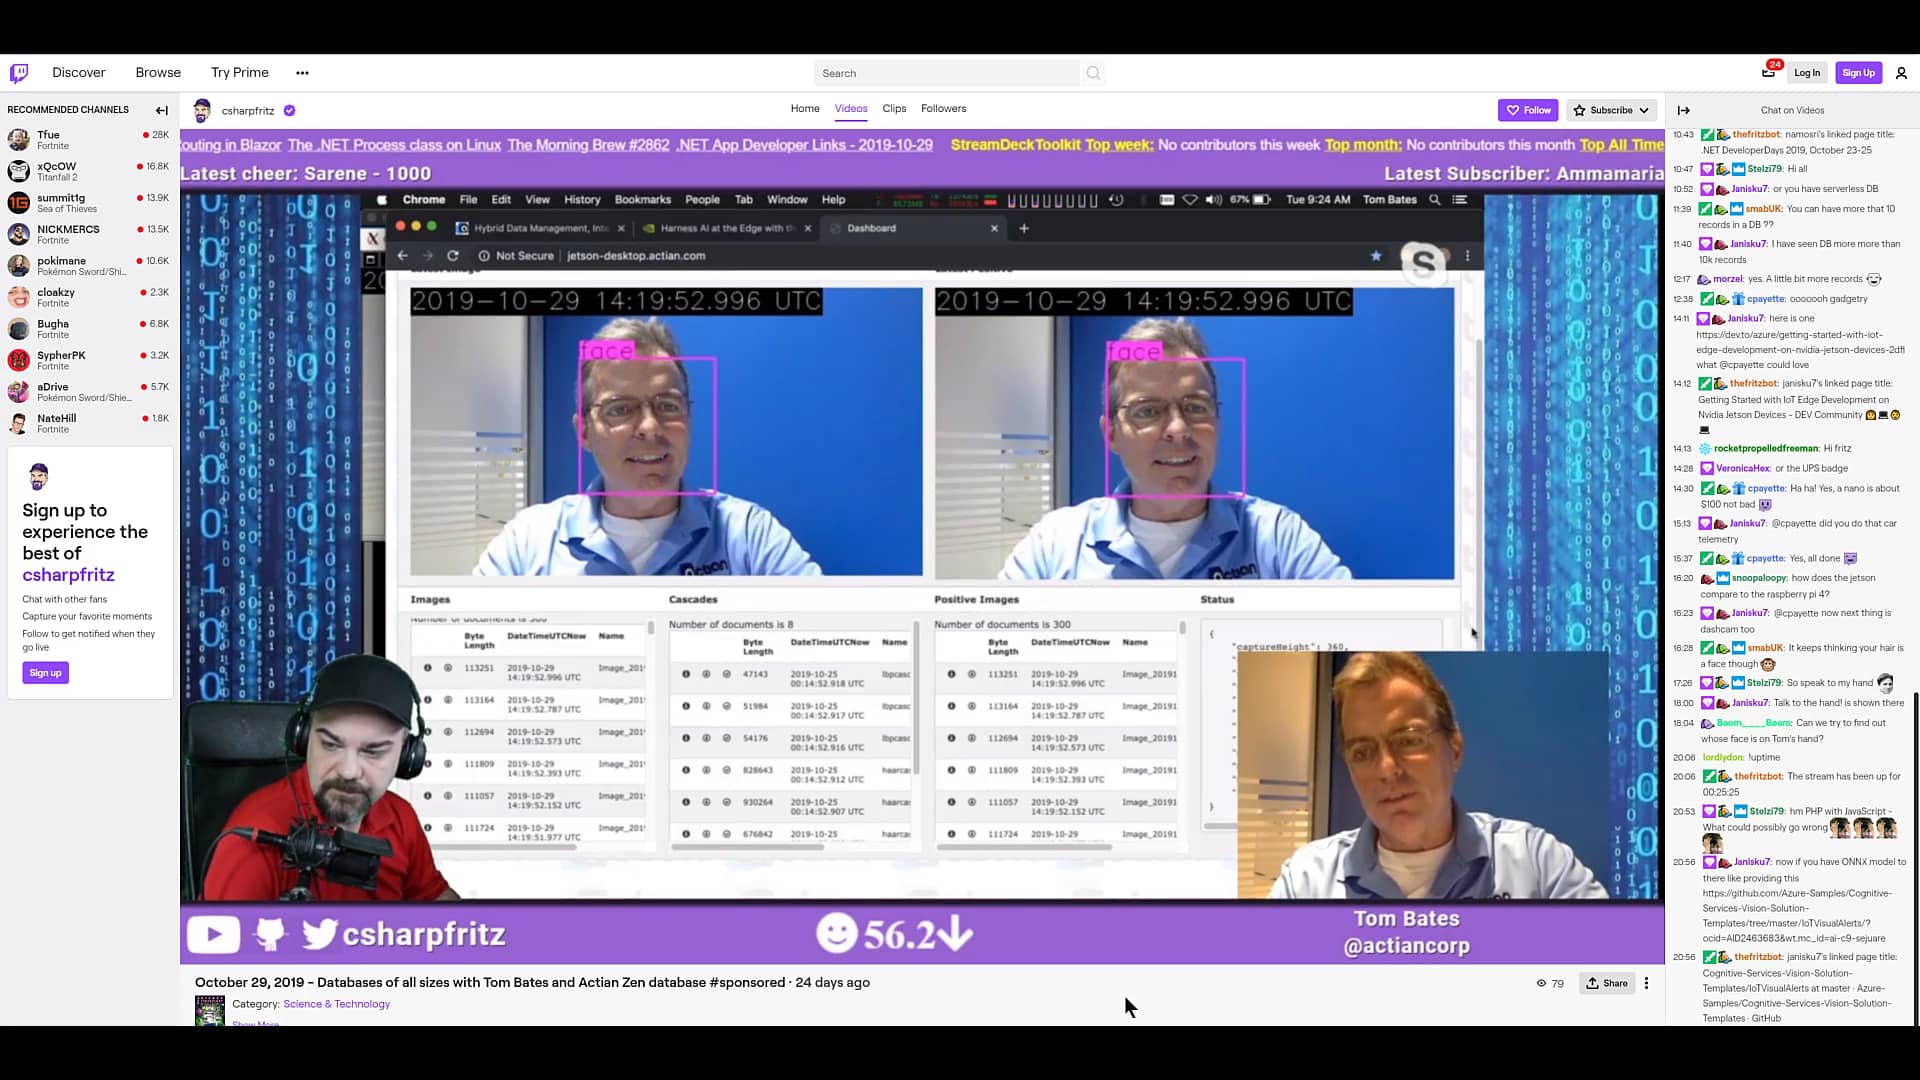
Task: Open summit1g's channel avatar
Action: click(x=19, y=203)
